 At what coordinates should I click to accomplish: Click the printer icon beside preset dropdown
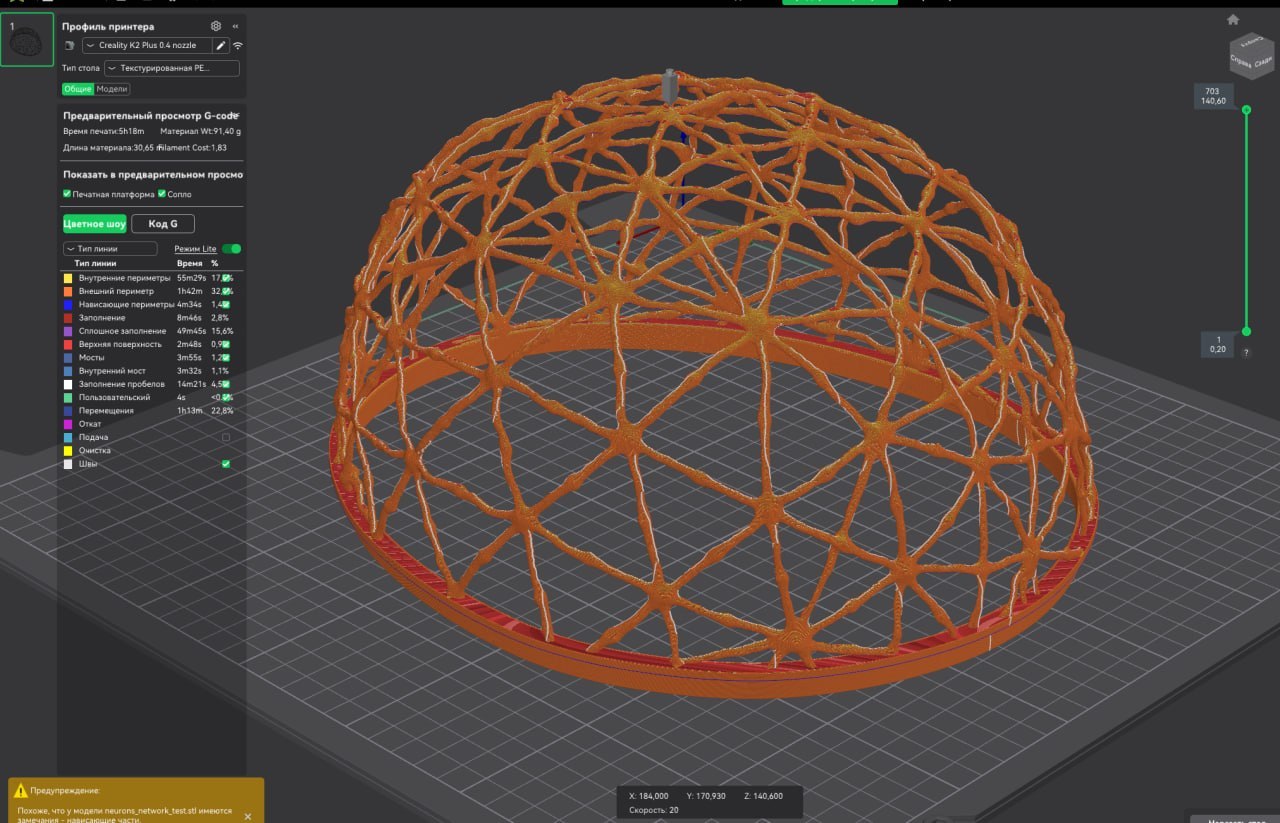70,46
